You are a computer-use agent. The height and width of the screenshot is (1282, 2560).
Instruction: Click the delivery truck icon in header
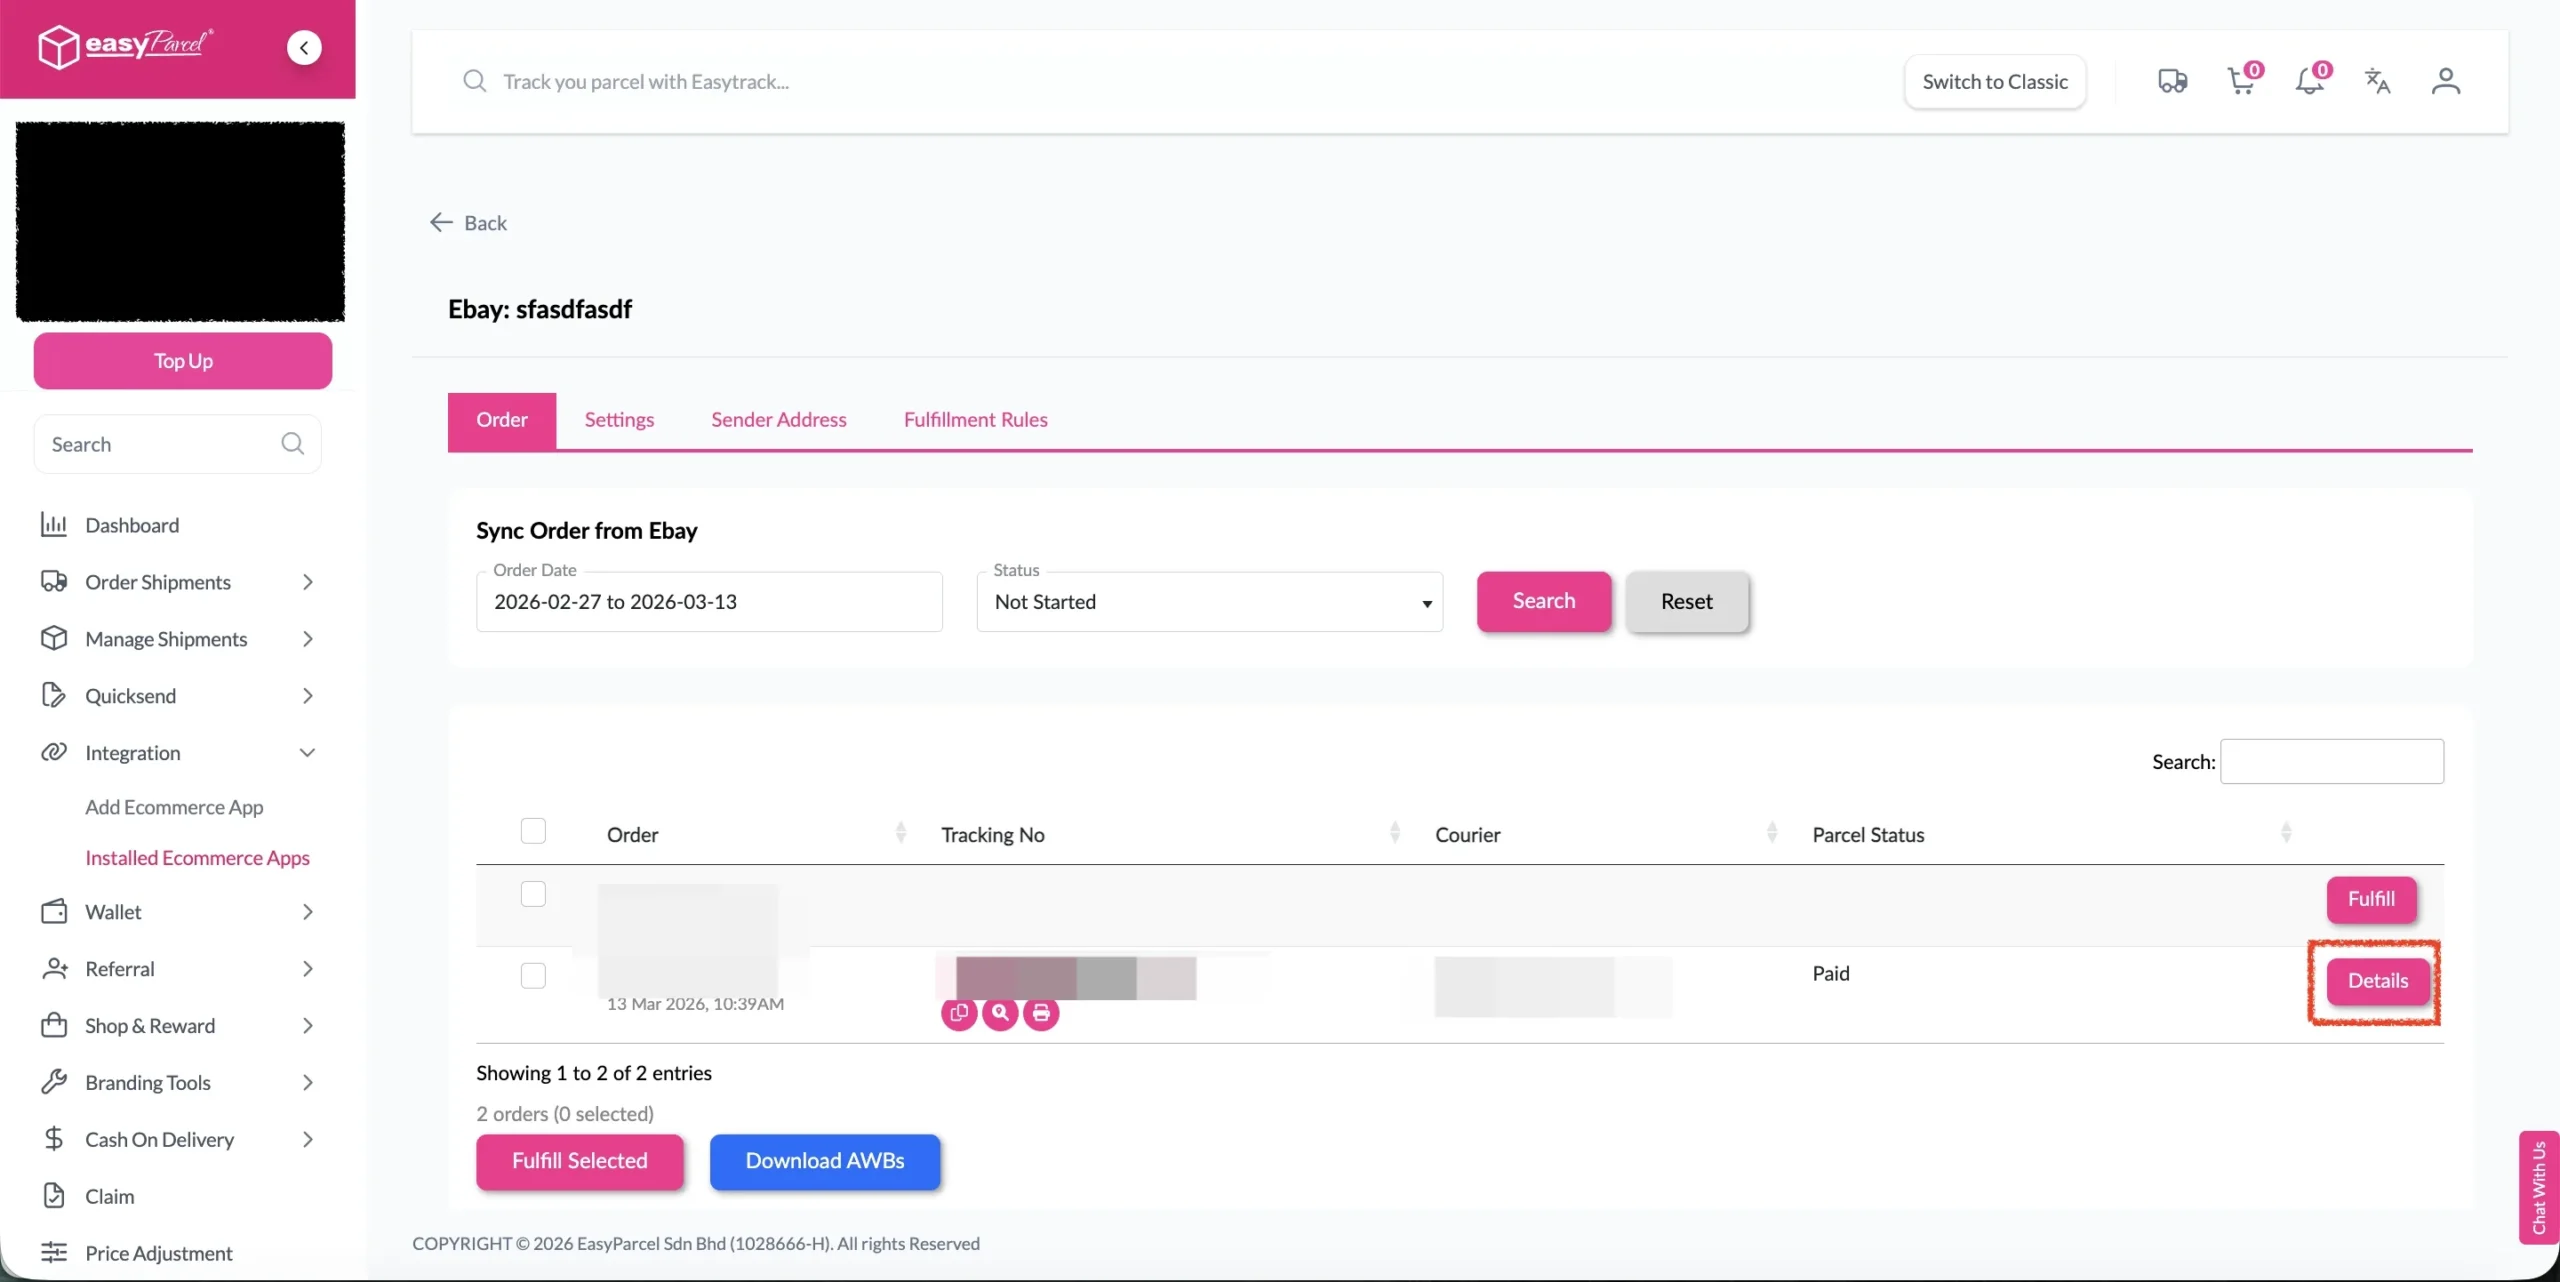(2172, 81)
